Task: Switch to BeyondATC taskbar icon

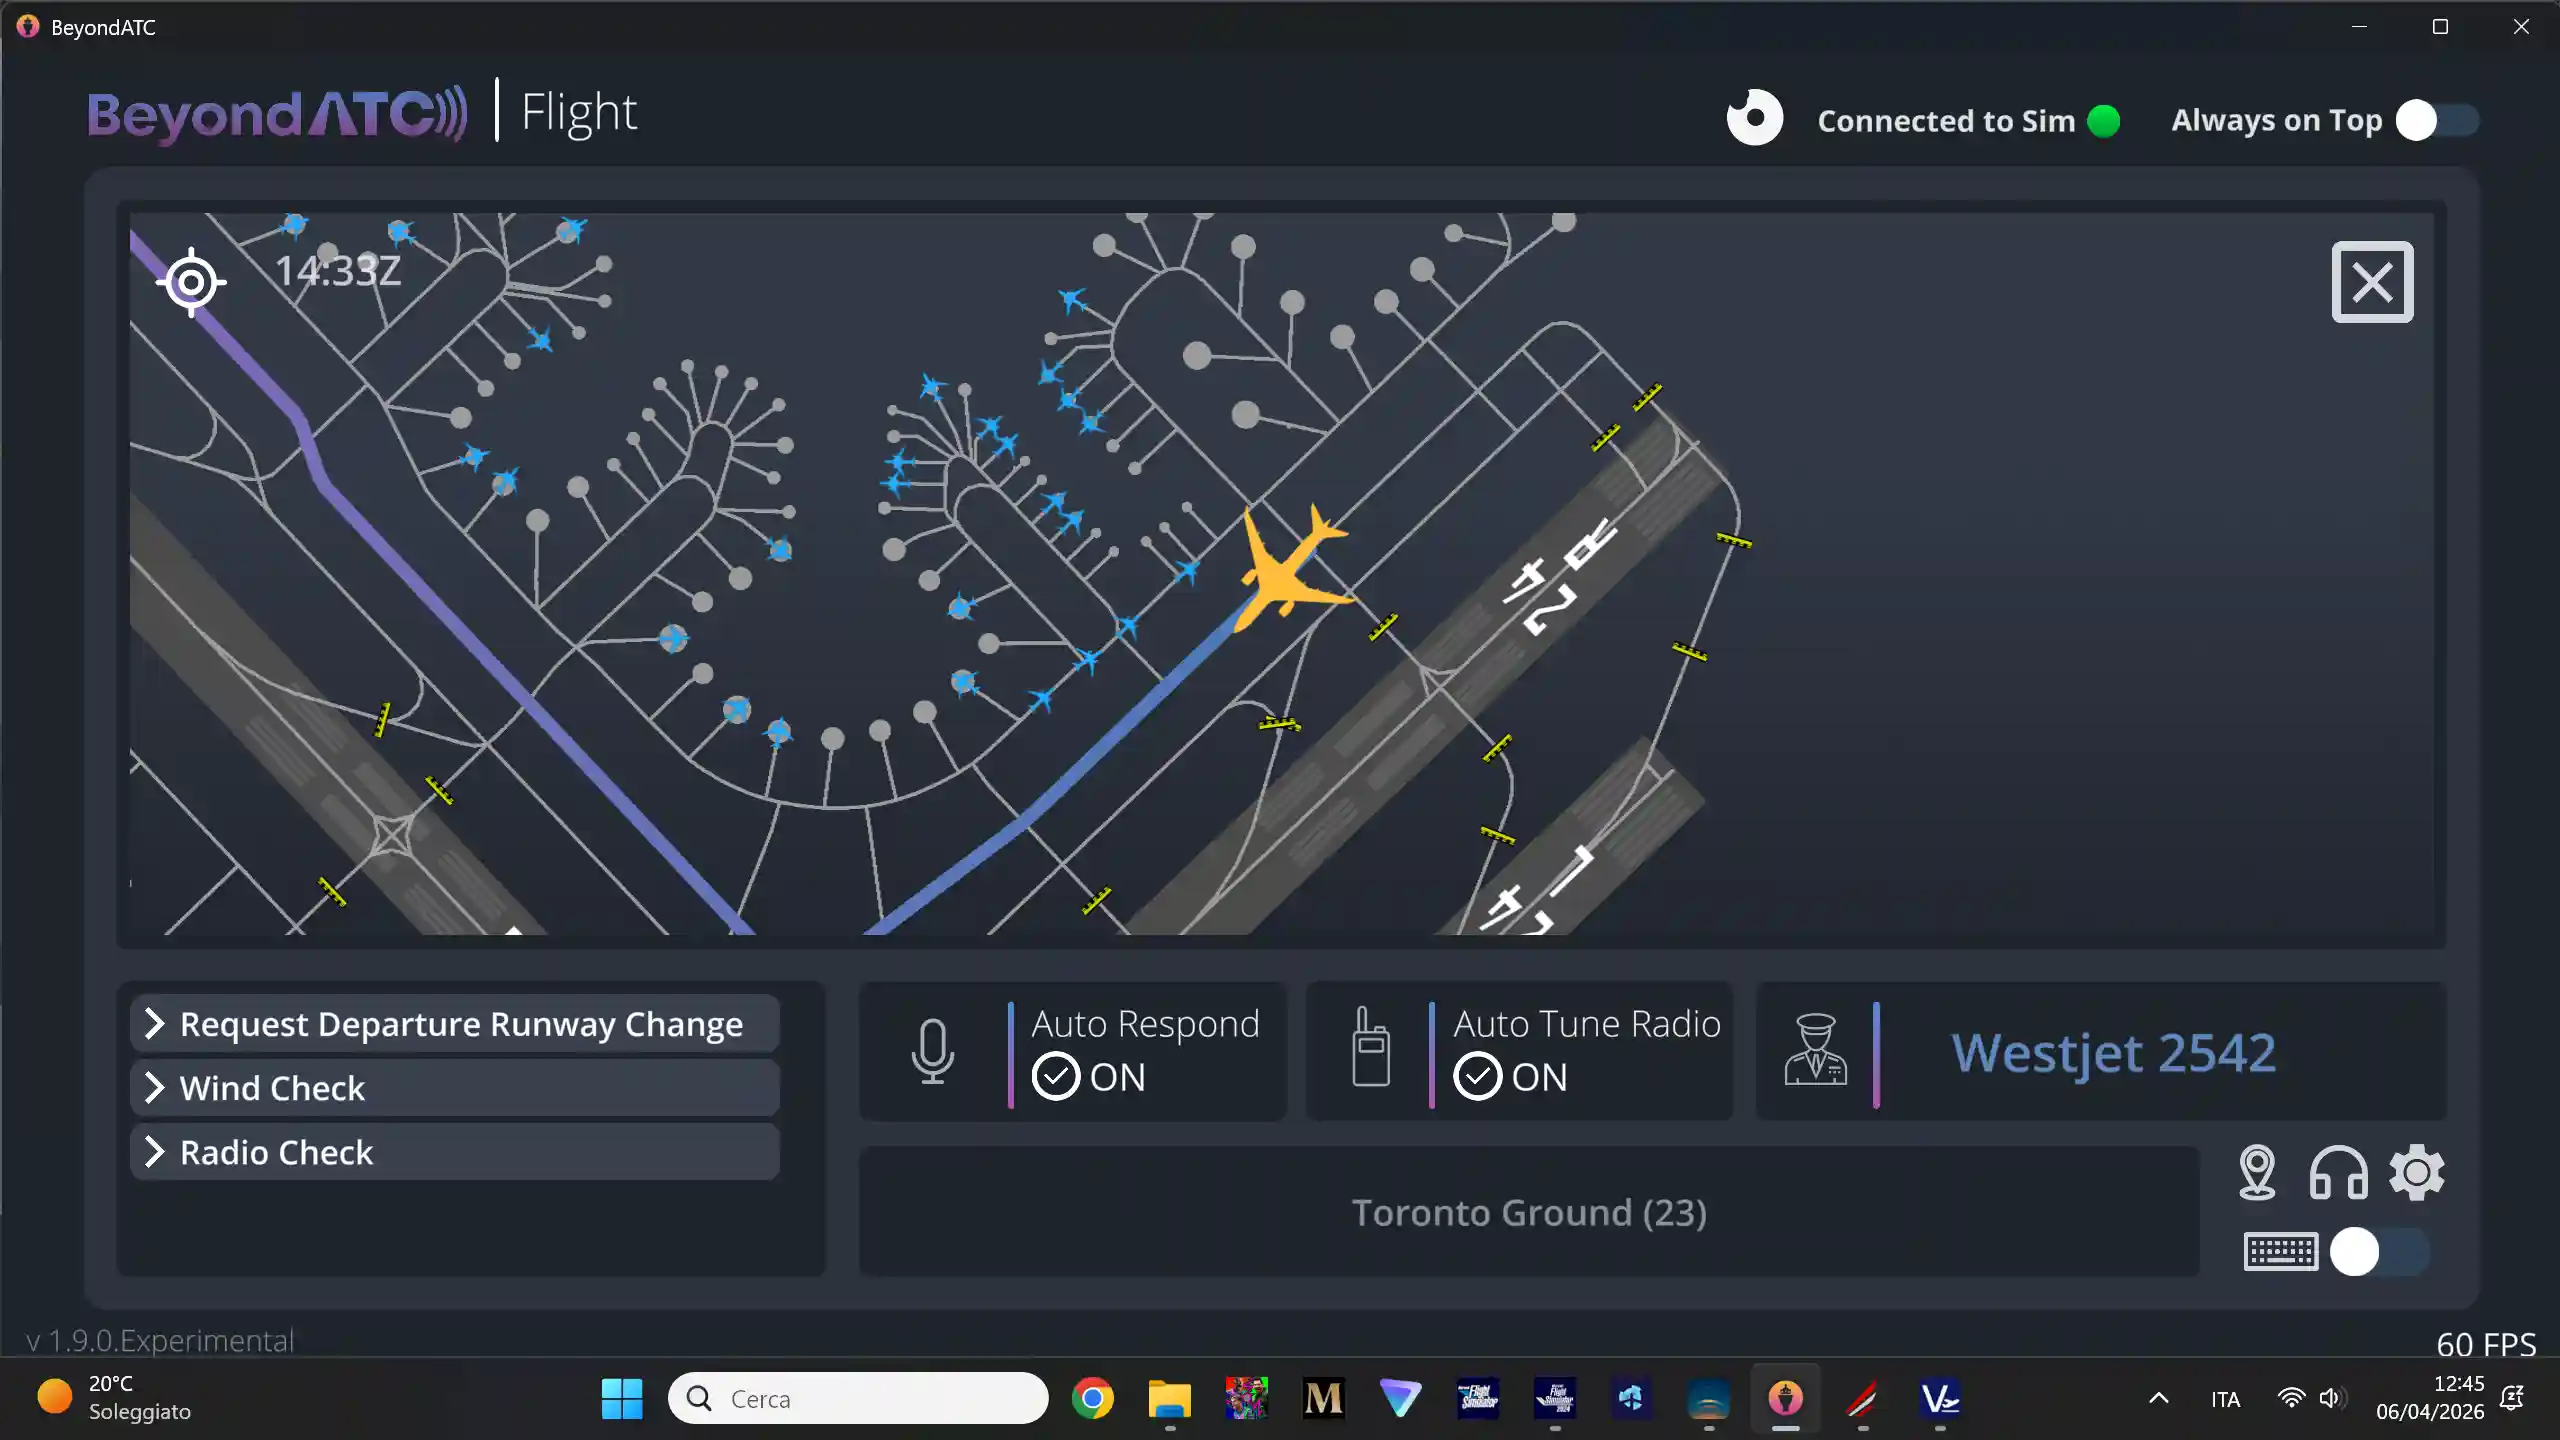Action: [x=1785, y=1398]
